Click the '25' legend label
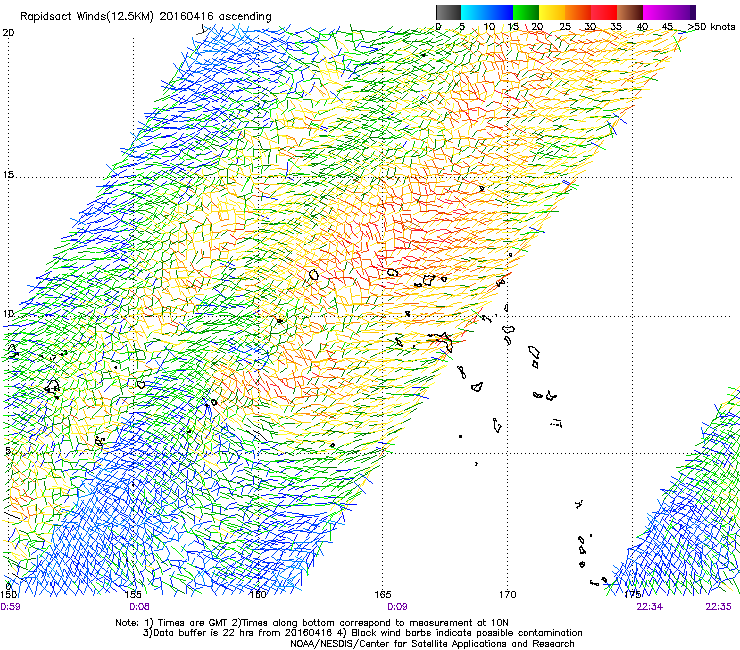Screen dimensions: 740x650 point(565,27)
